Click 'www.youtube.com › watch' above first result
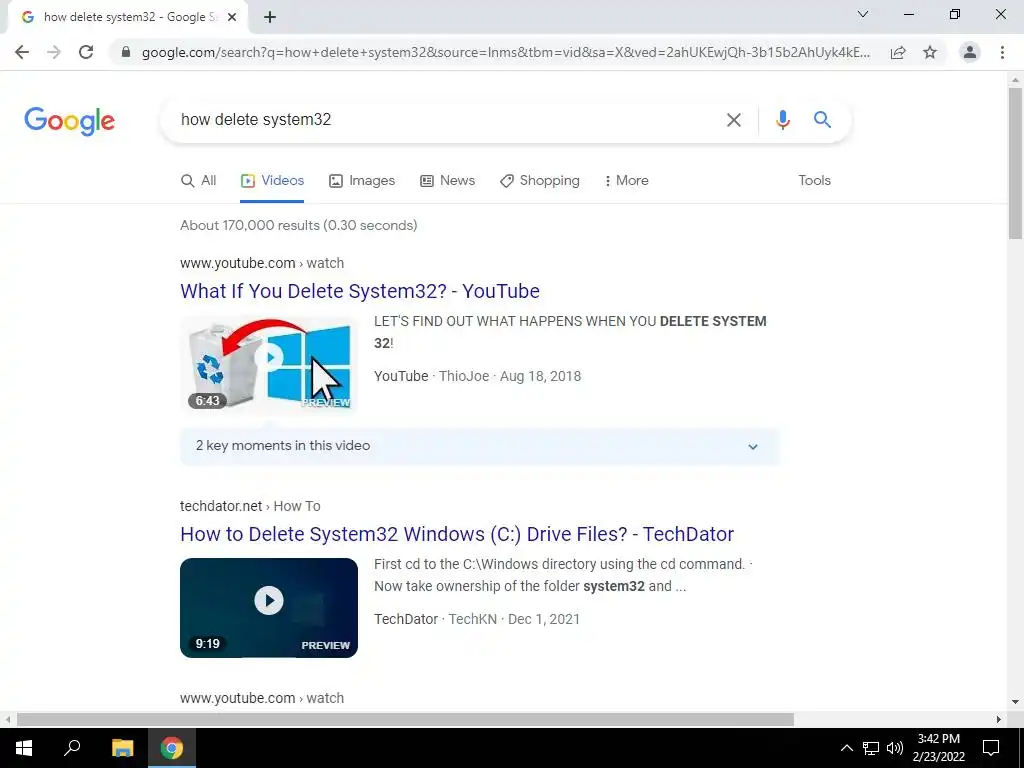The height and width of the screenshot is (768, 1024). [262, 263]
